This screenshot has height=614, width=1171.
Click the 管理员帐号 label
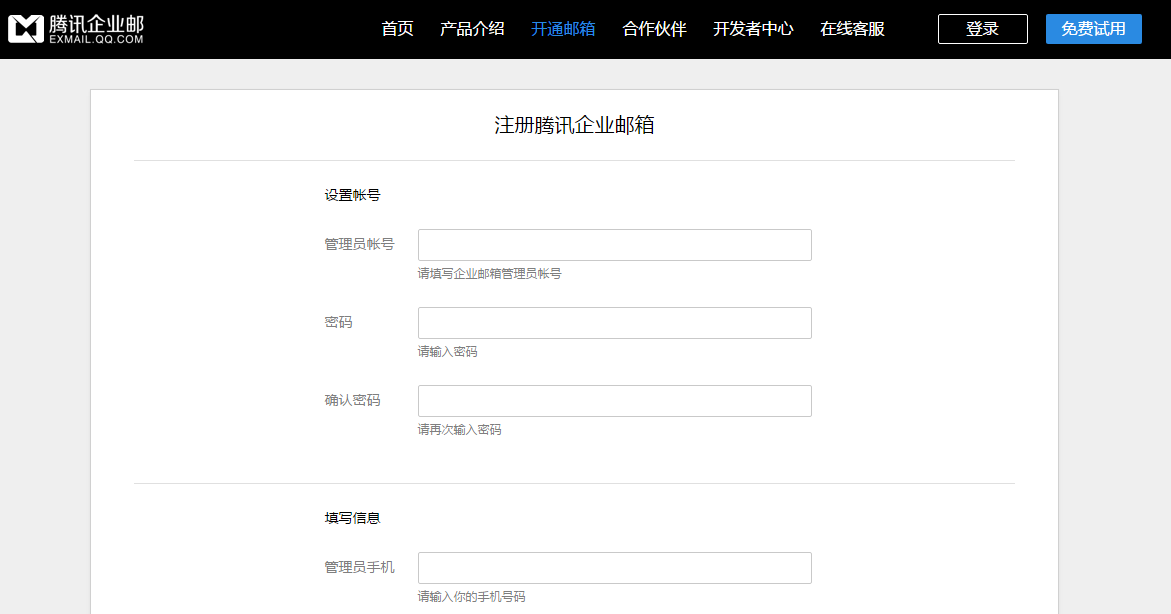(359, 244)
